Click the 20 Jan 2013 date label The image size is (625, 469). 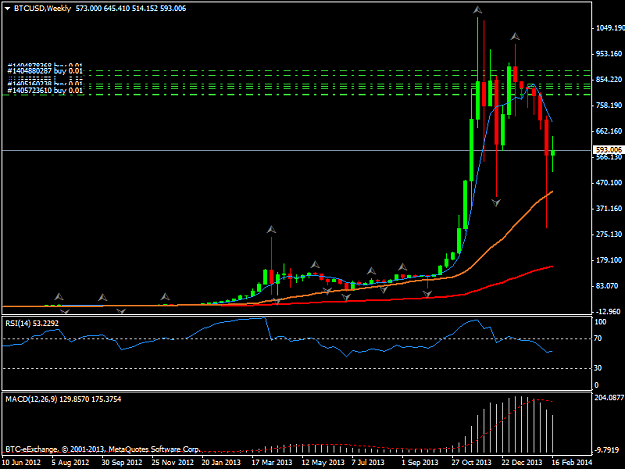(221, 462)
